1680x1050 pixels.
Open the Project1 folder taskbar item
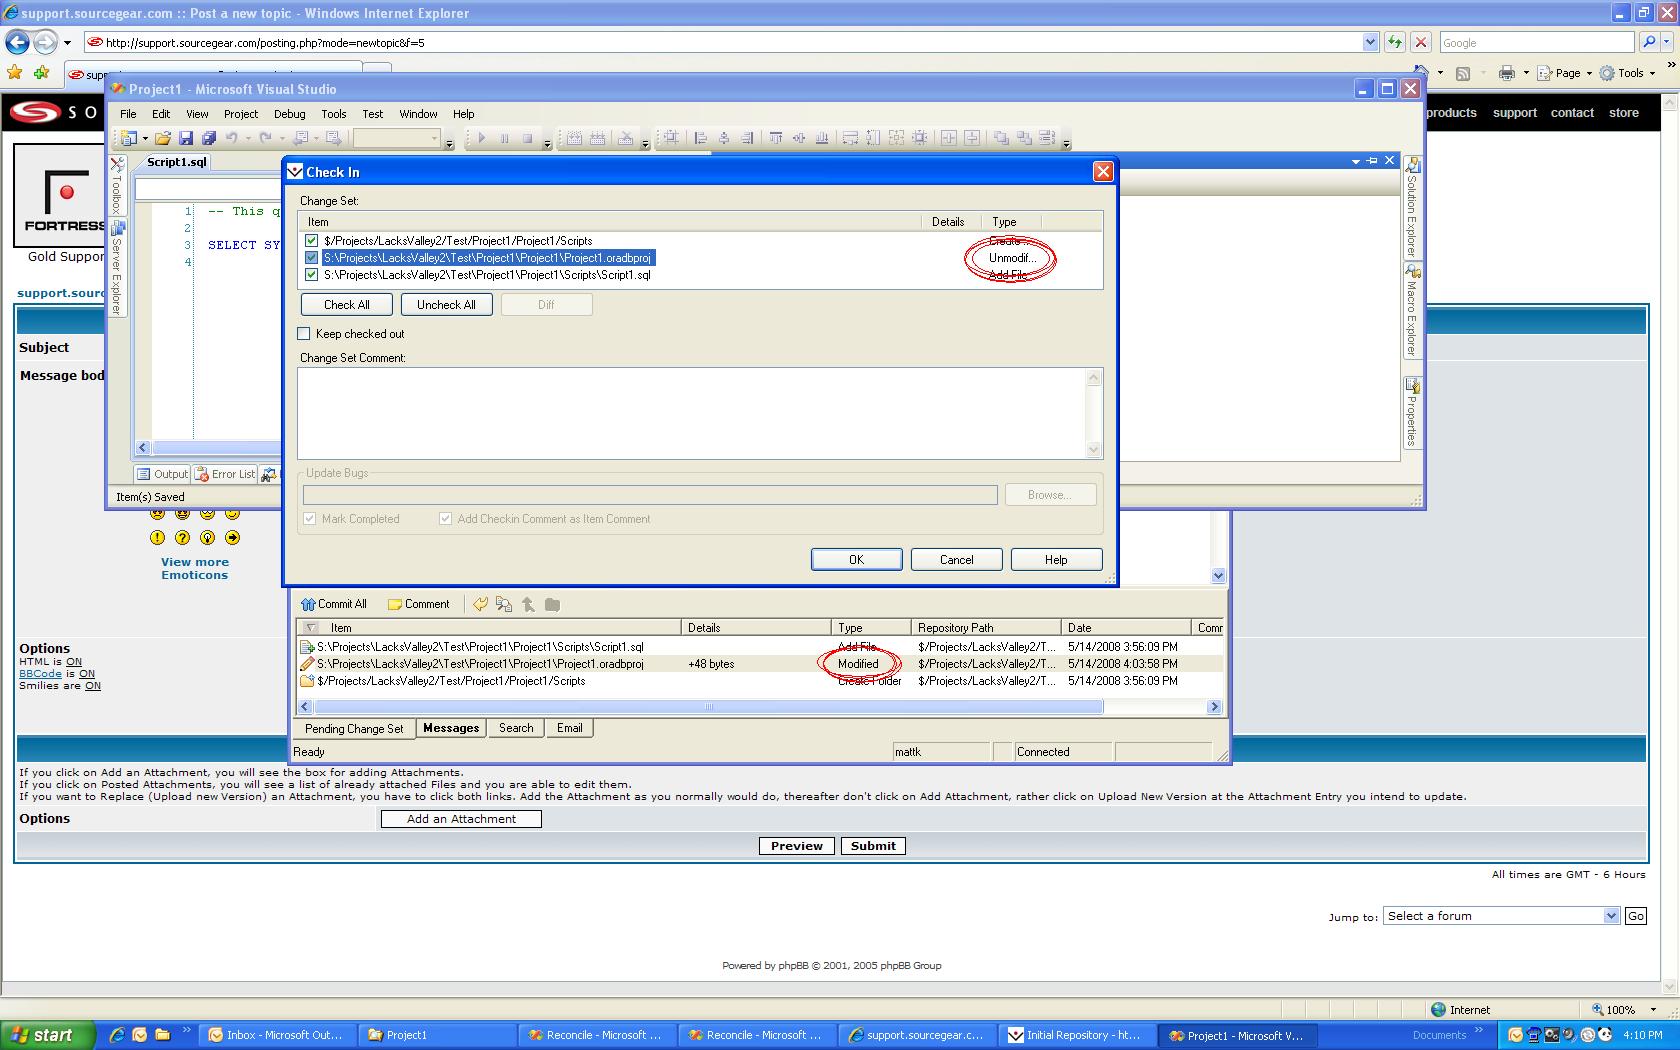coord(437,1035)
